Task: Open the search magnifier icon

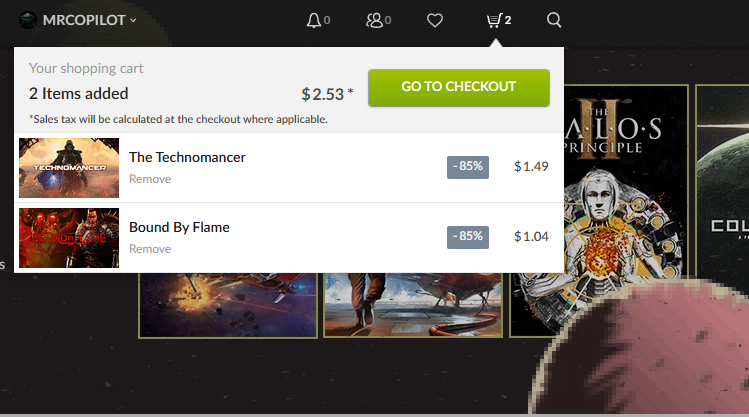Action: (x=554, y=20)
